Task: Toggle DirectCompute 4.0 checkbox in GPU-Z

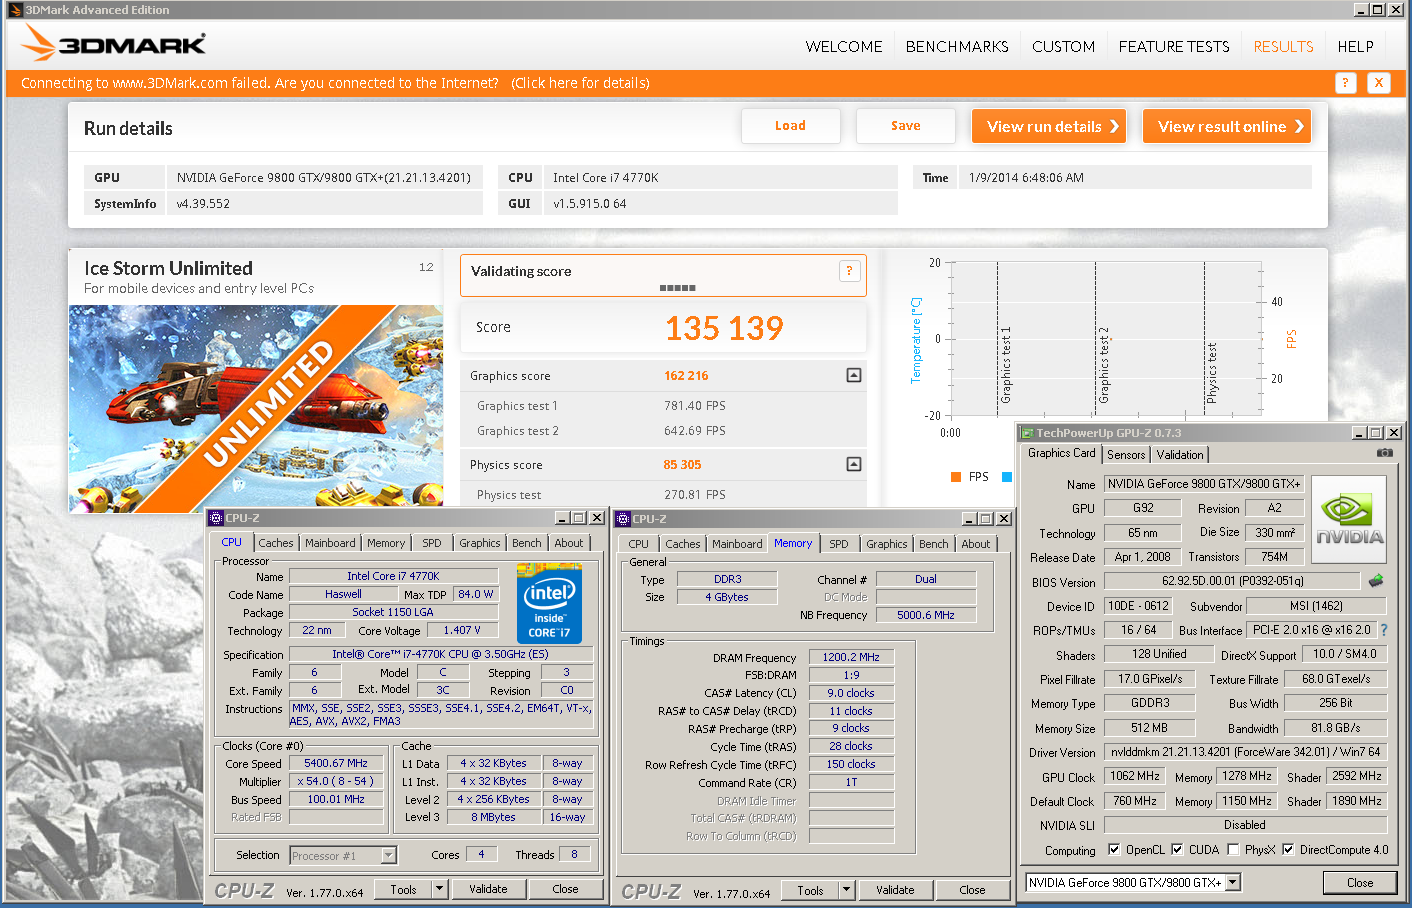Action: click(x=1288, y=850)
